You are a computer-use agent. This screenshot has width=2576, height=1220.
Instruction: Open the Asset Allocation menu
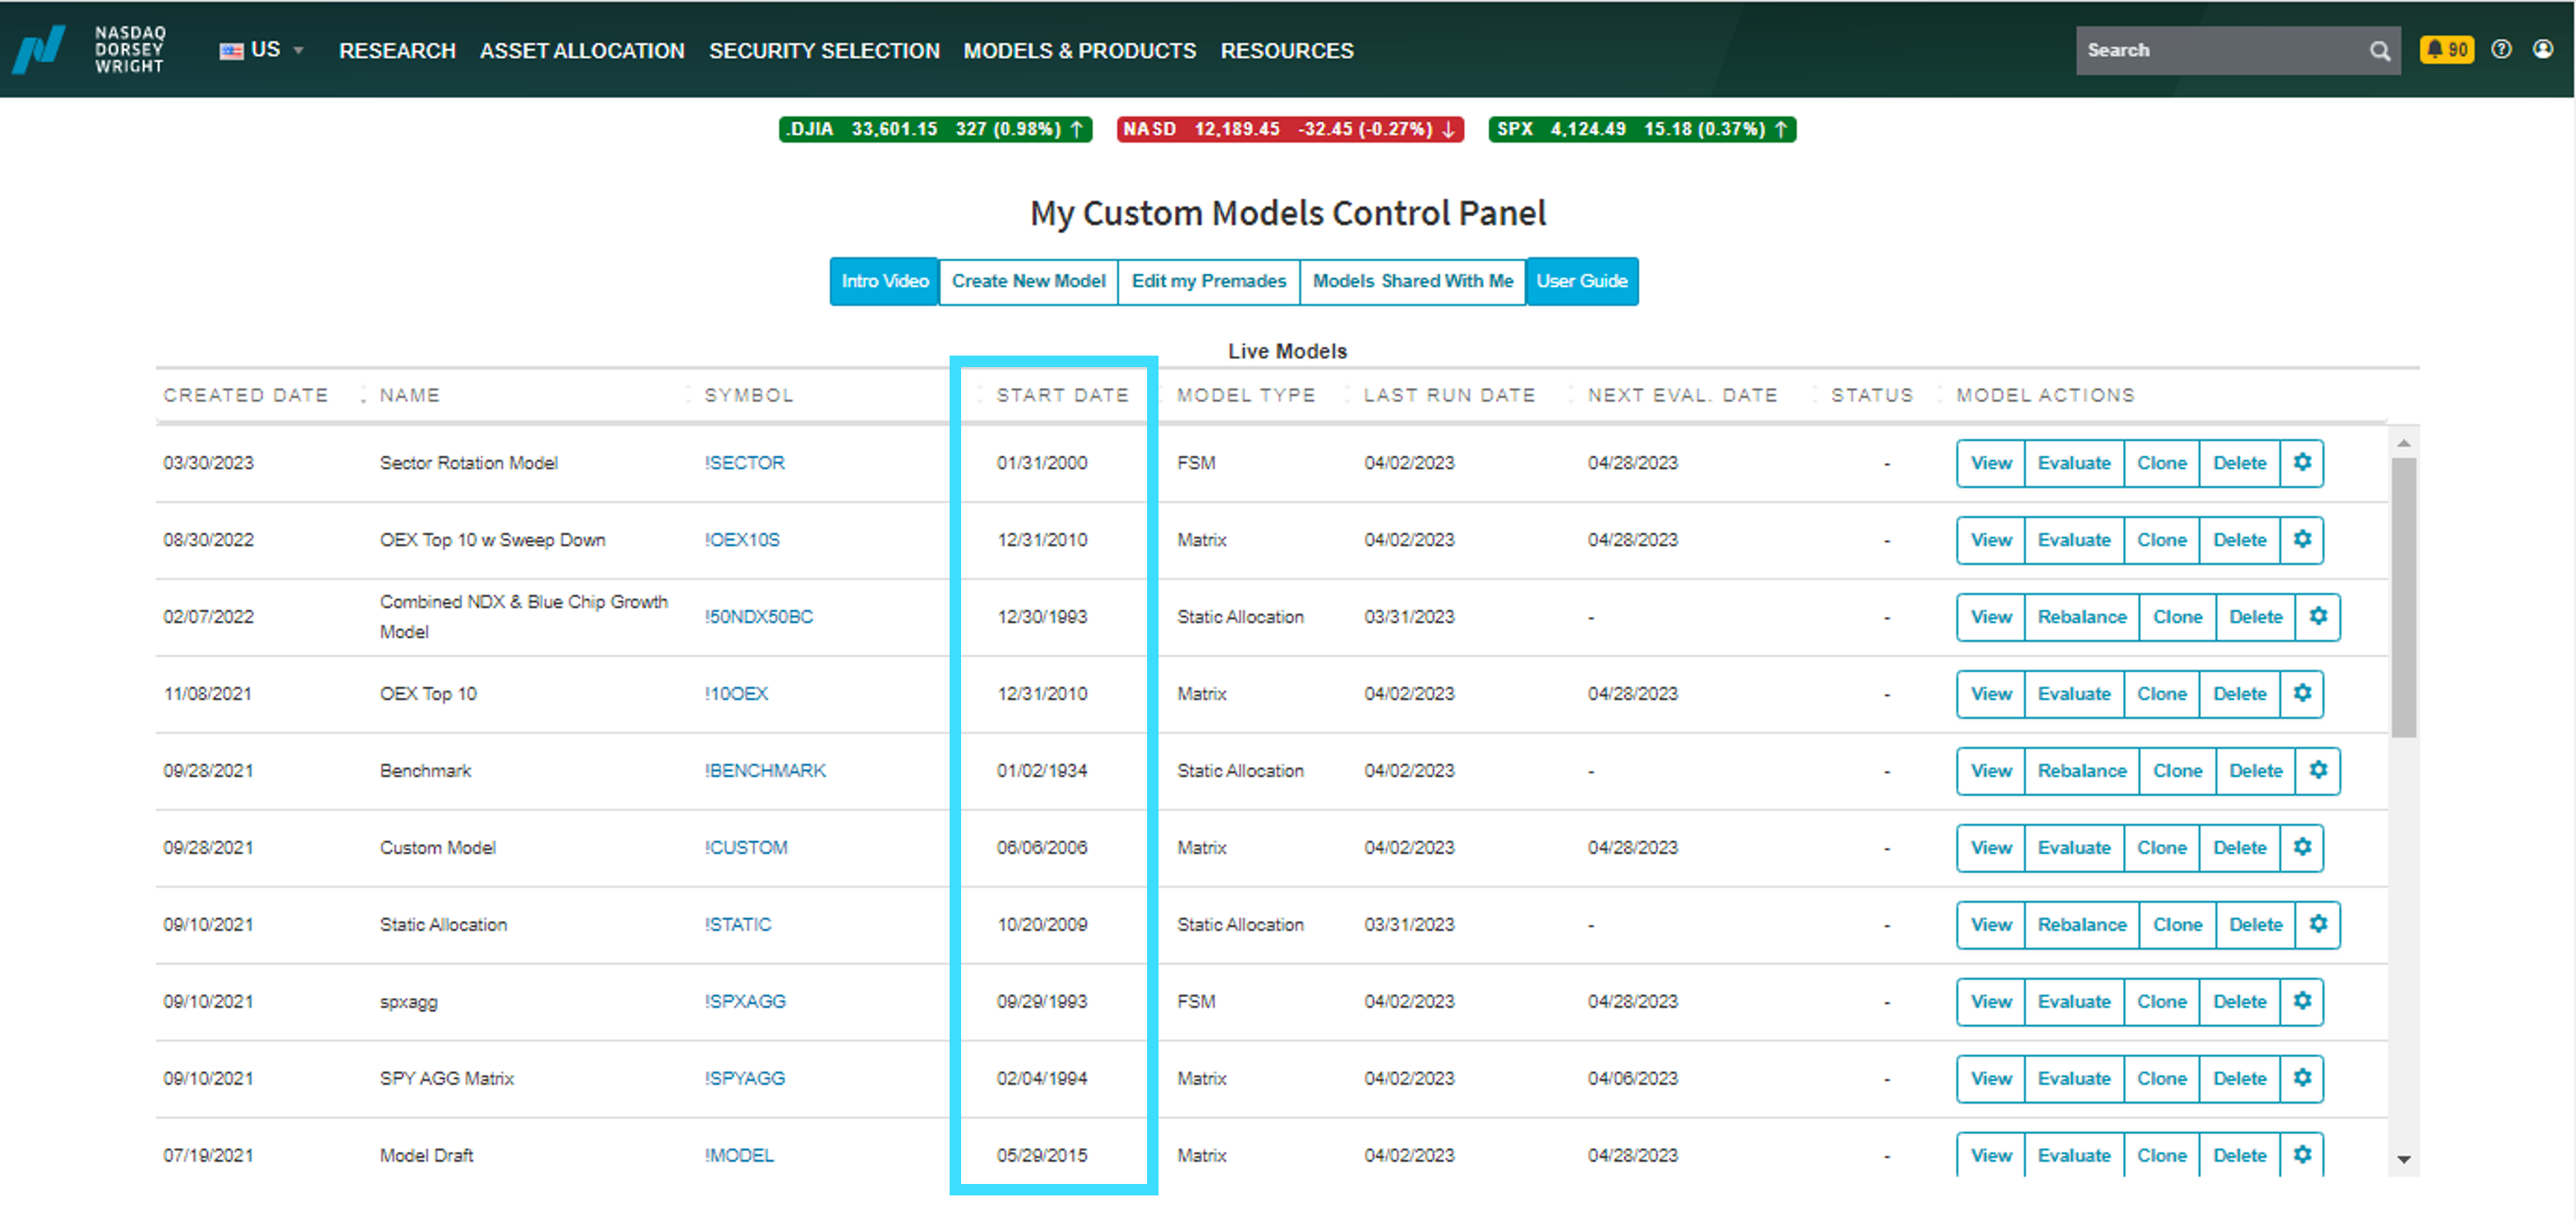tap(582, 50)
